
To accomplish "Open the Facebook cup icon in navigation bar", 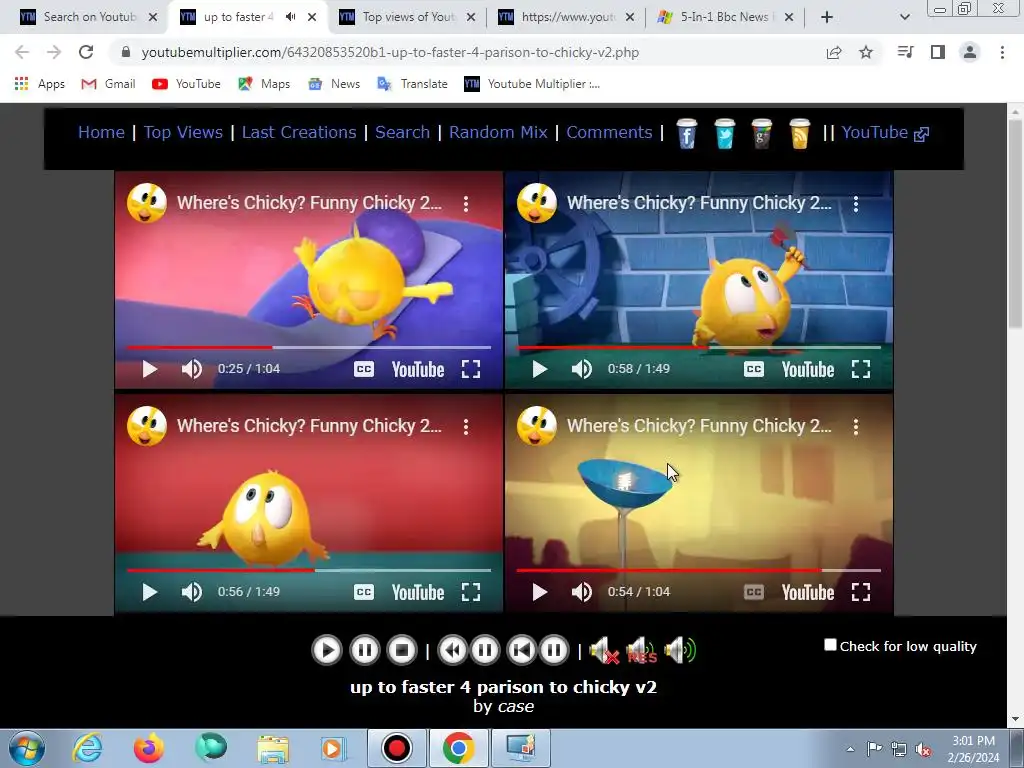I will (x=686, y=134).
